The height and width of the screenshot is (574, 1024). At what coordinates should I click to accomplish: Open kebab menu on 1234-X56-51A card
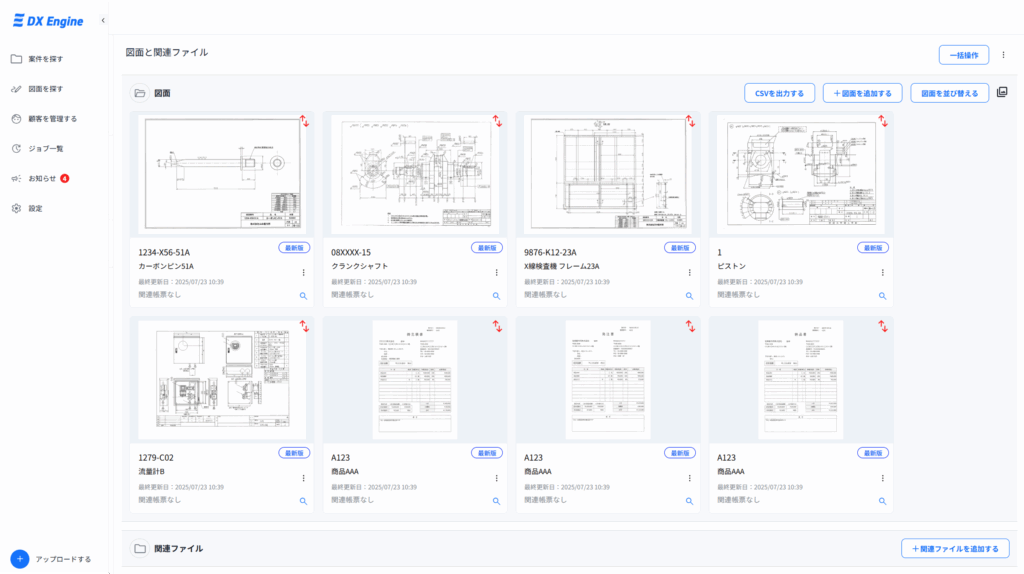pos(304,272)
